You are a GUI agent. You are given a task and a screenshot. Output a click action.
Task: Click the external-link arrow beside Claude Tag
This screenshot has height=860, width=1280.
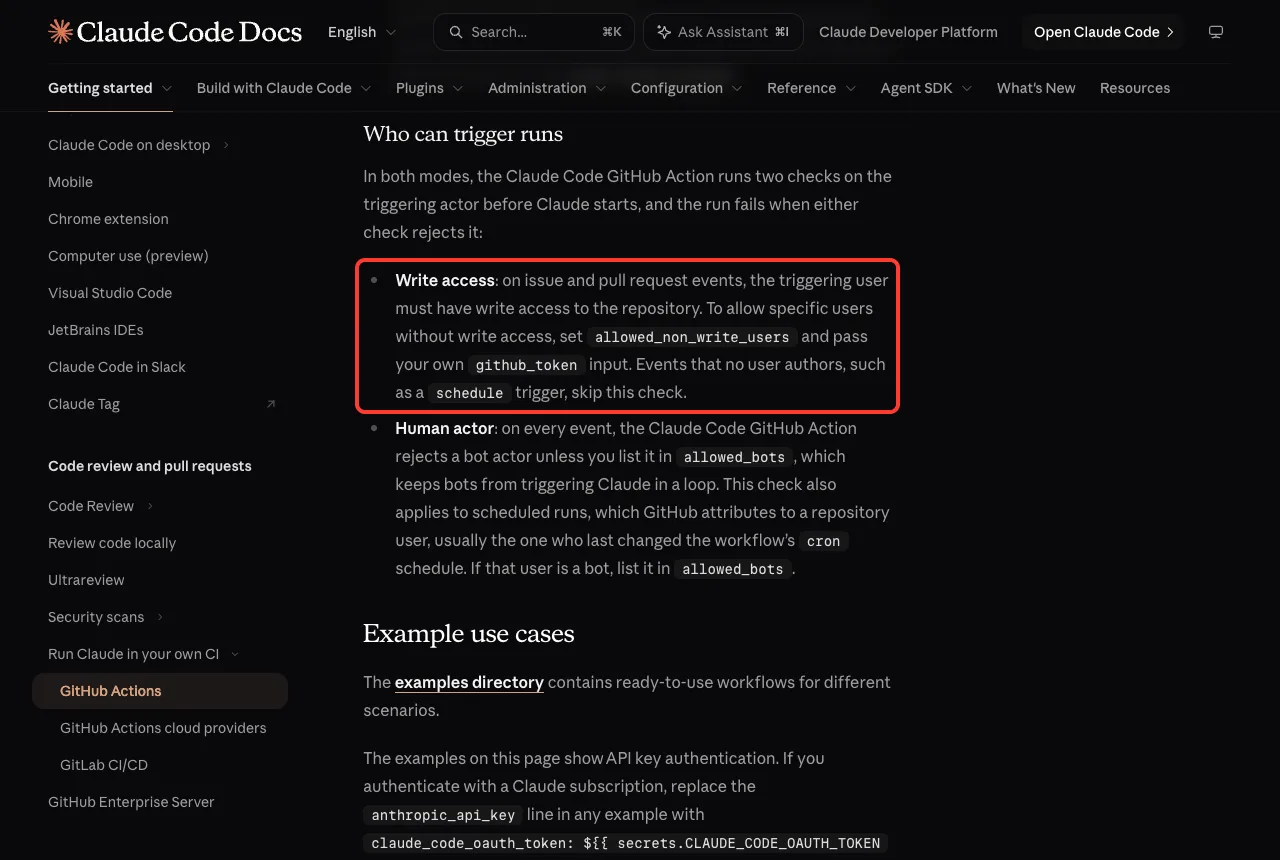tap(271, 404)
